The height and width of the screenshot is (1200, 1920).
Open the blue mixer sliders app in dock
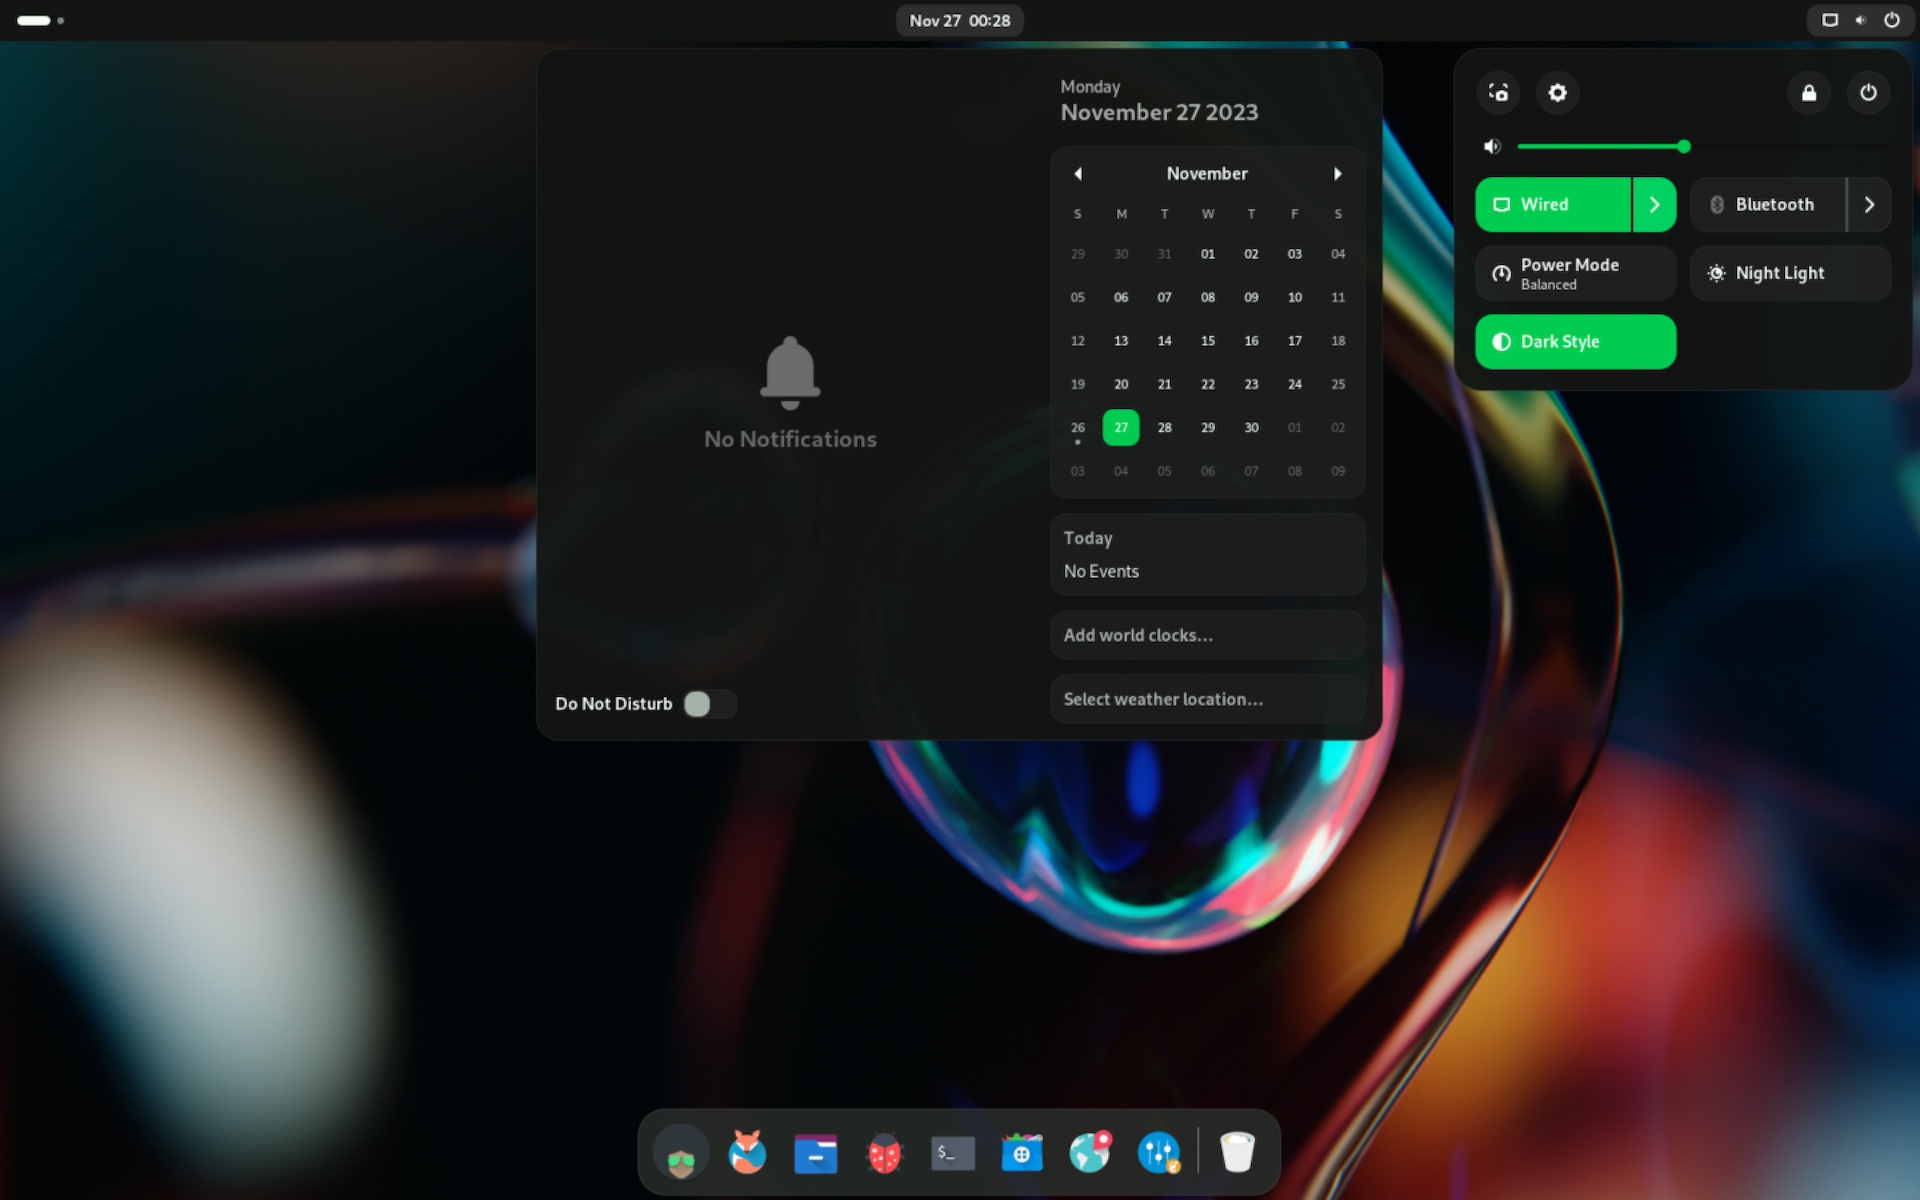click(1159, 1153)
